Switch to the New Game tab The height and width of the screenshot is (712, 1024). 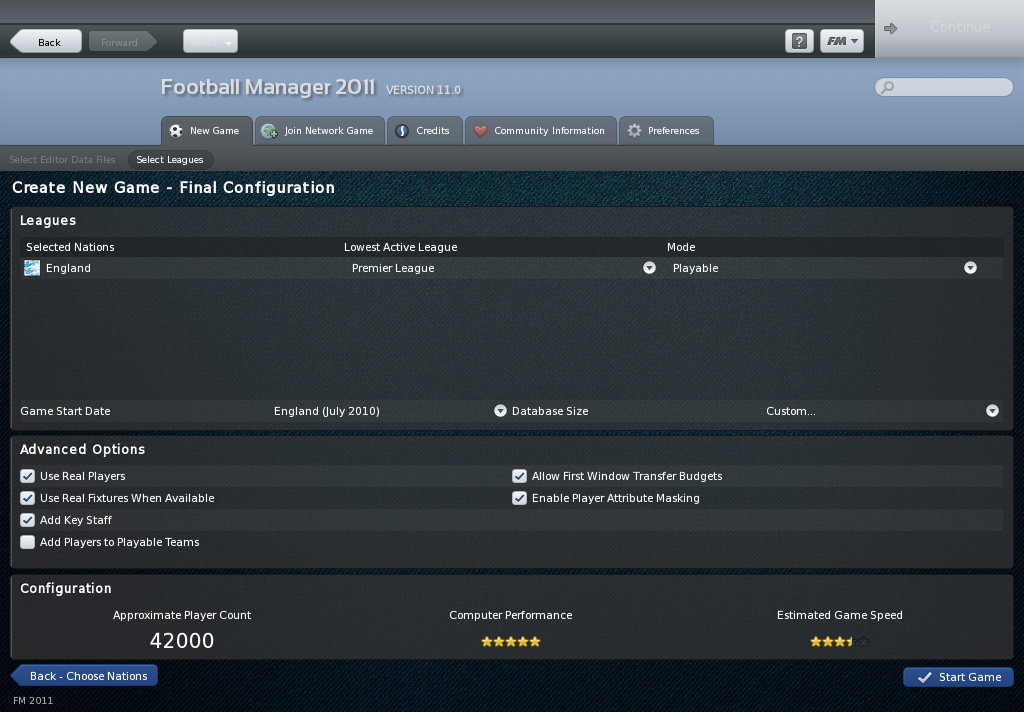[x=206, y=131]
